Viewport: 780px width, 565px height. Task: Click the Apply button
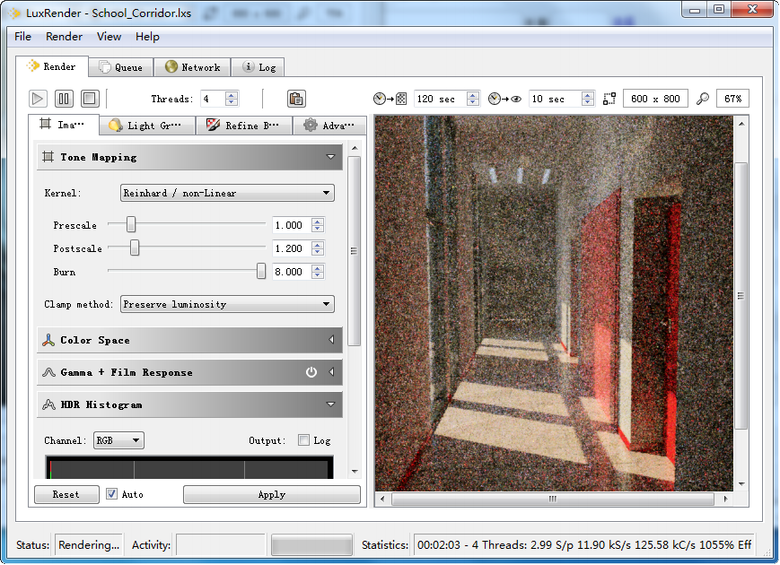click(x=271, y=494)
